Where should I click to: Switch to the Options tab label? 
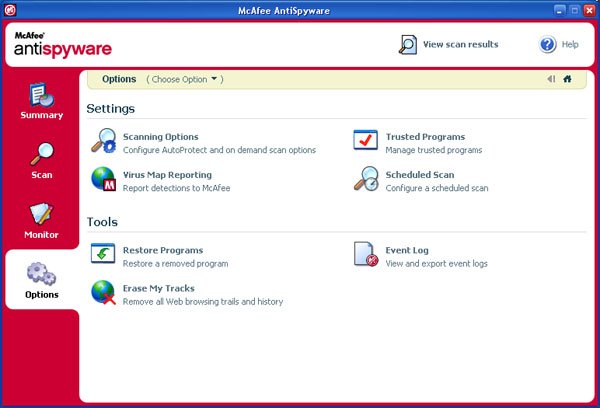click(x=42, y=295)
